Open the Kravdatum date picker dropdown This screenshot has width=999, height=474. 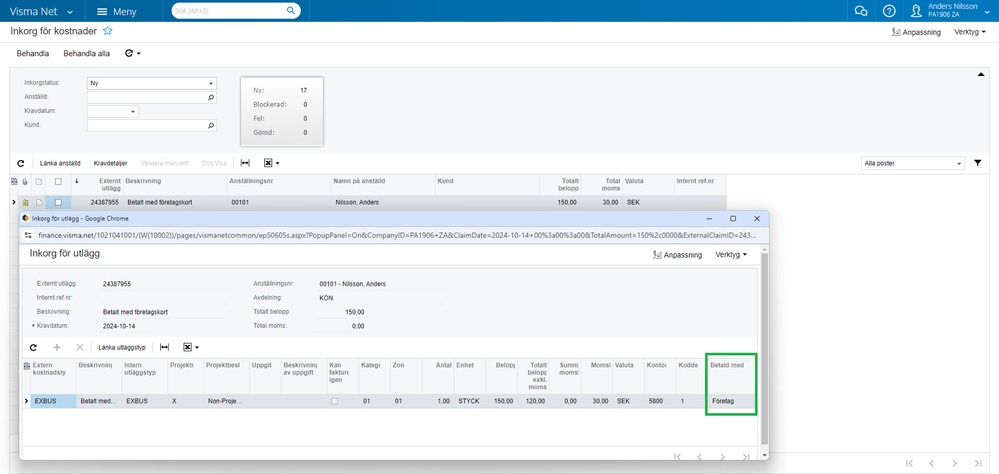point(133,111)
